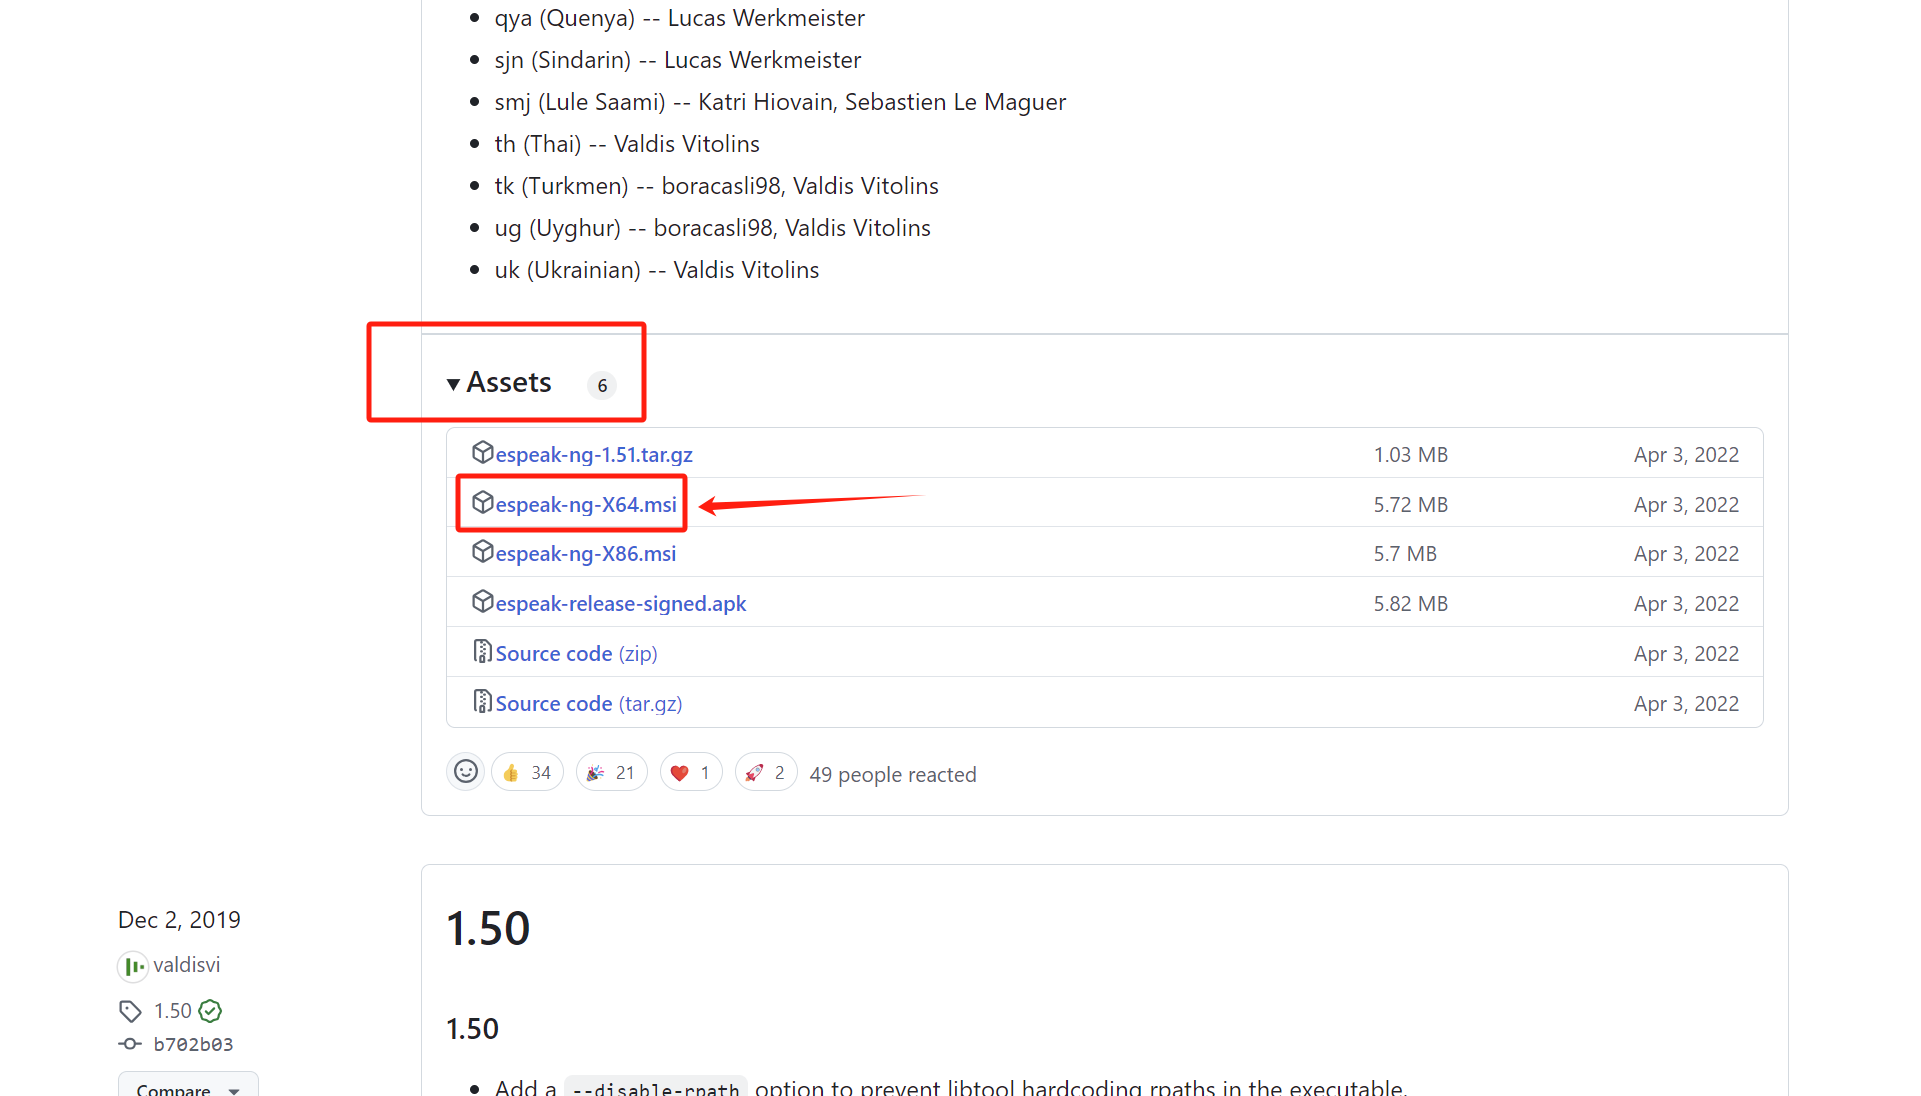Image resolution: width=1921 pixels, height=1096 pixels.
Task: Open commit b702b03
Action: [x=192, y=1044]
